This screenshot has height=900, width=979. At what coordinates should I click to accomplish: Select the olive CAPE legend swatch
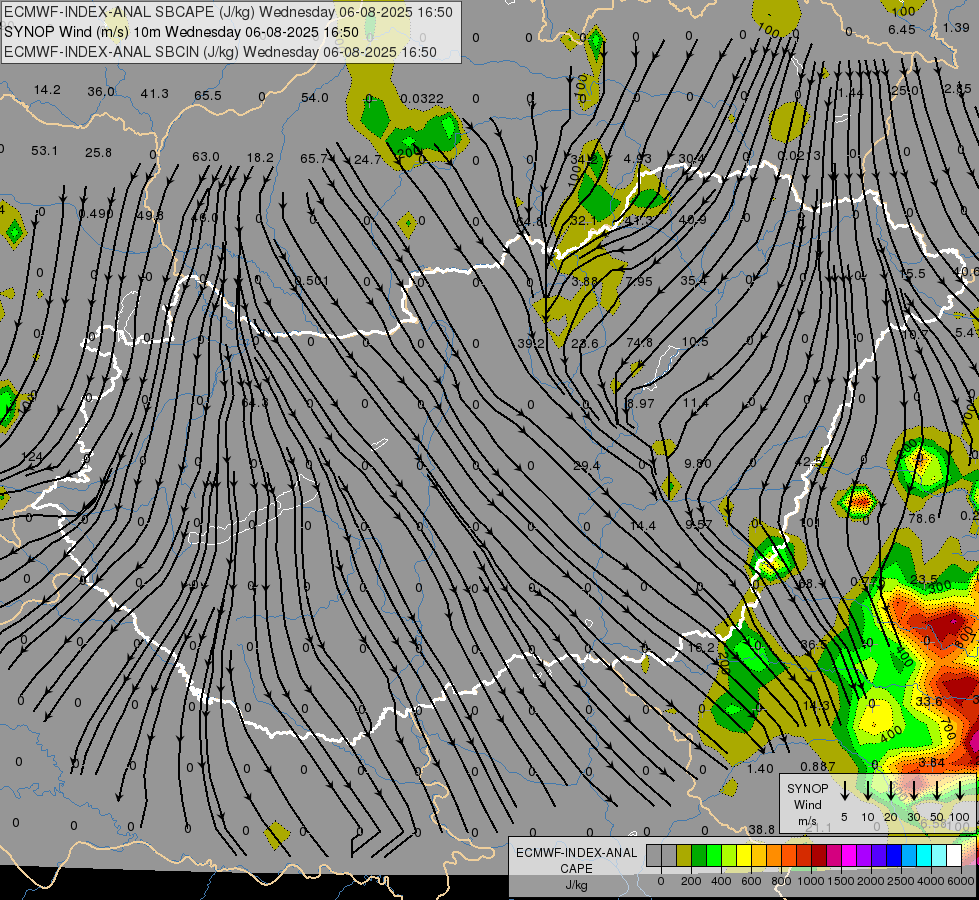pos(684,856)
